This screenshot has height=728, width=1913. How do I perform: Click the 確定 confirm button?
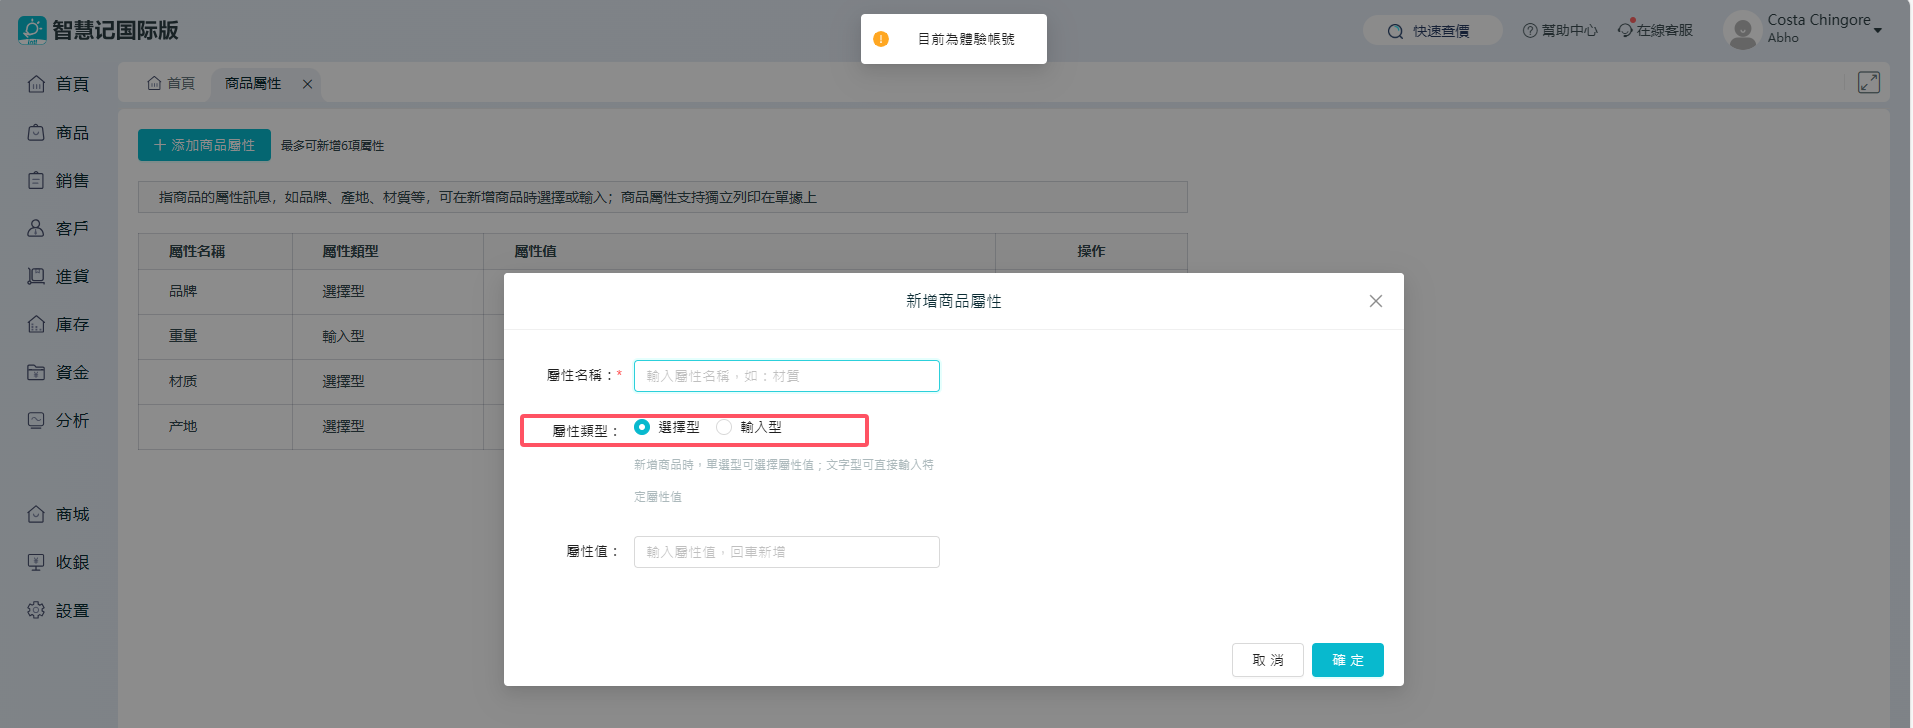[x=1347, y=660]
